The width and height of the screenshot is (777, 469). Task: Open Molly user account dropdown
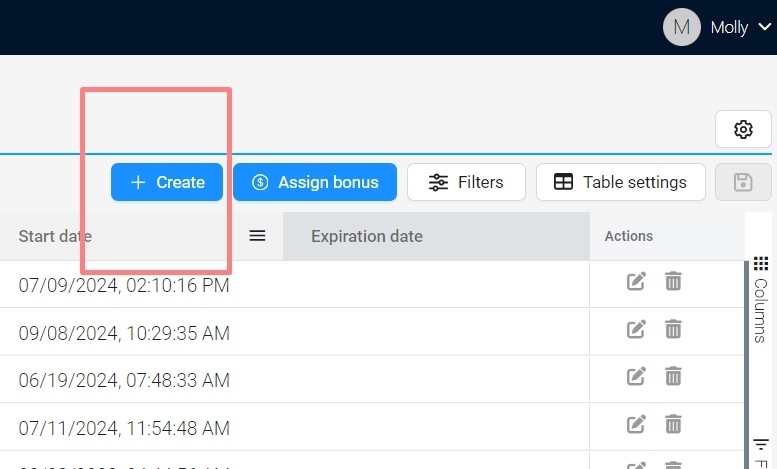point(740,27)
